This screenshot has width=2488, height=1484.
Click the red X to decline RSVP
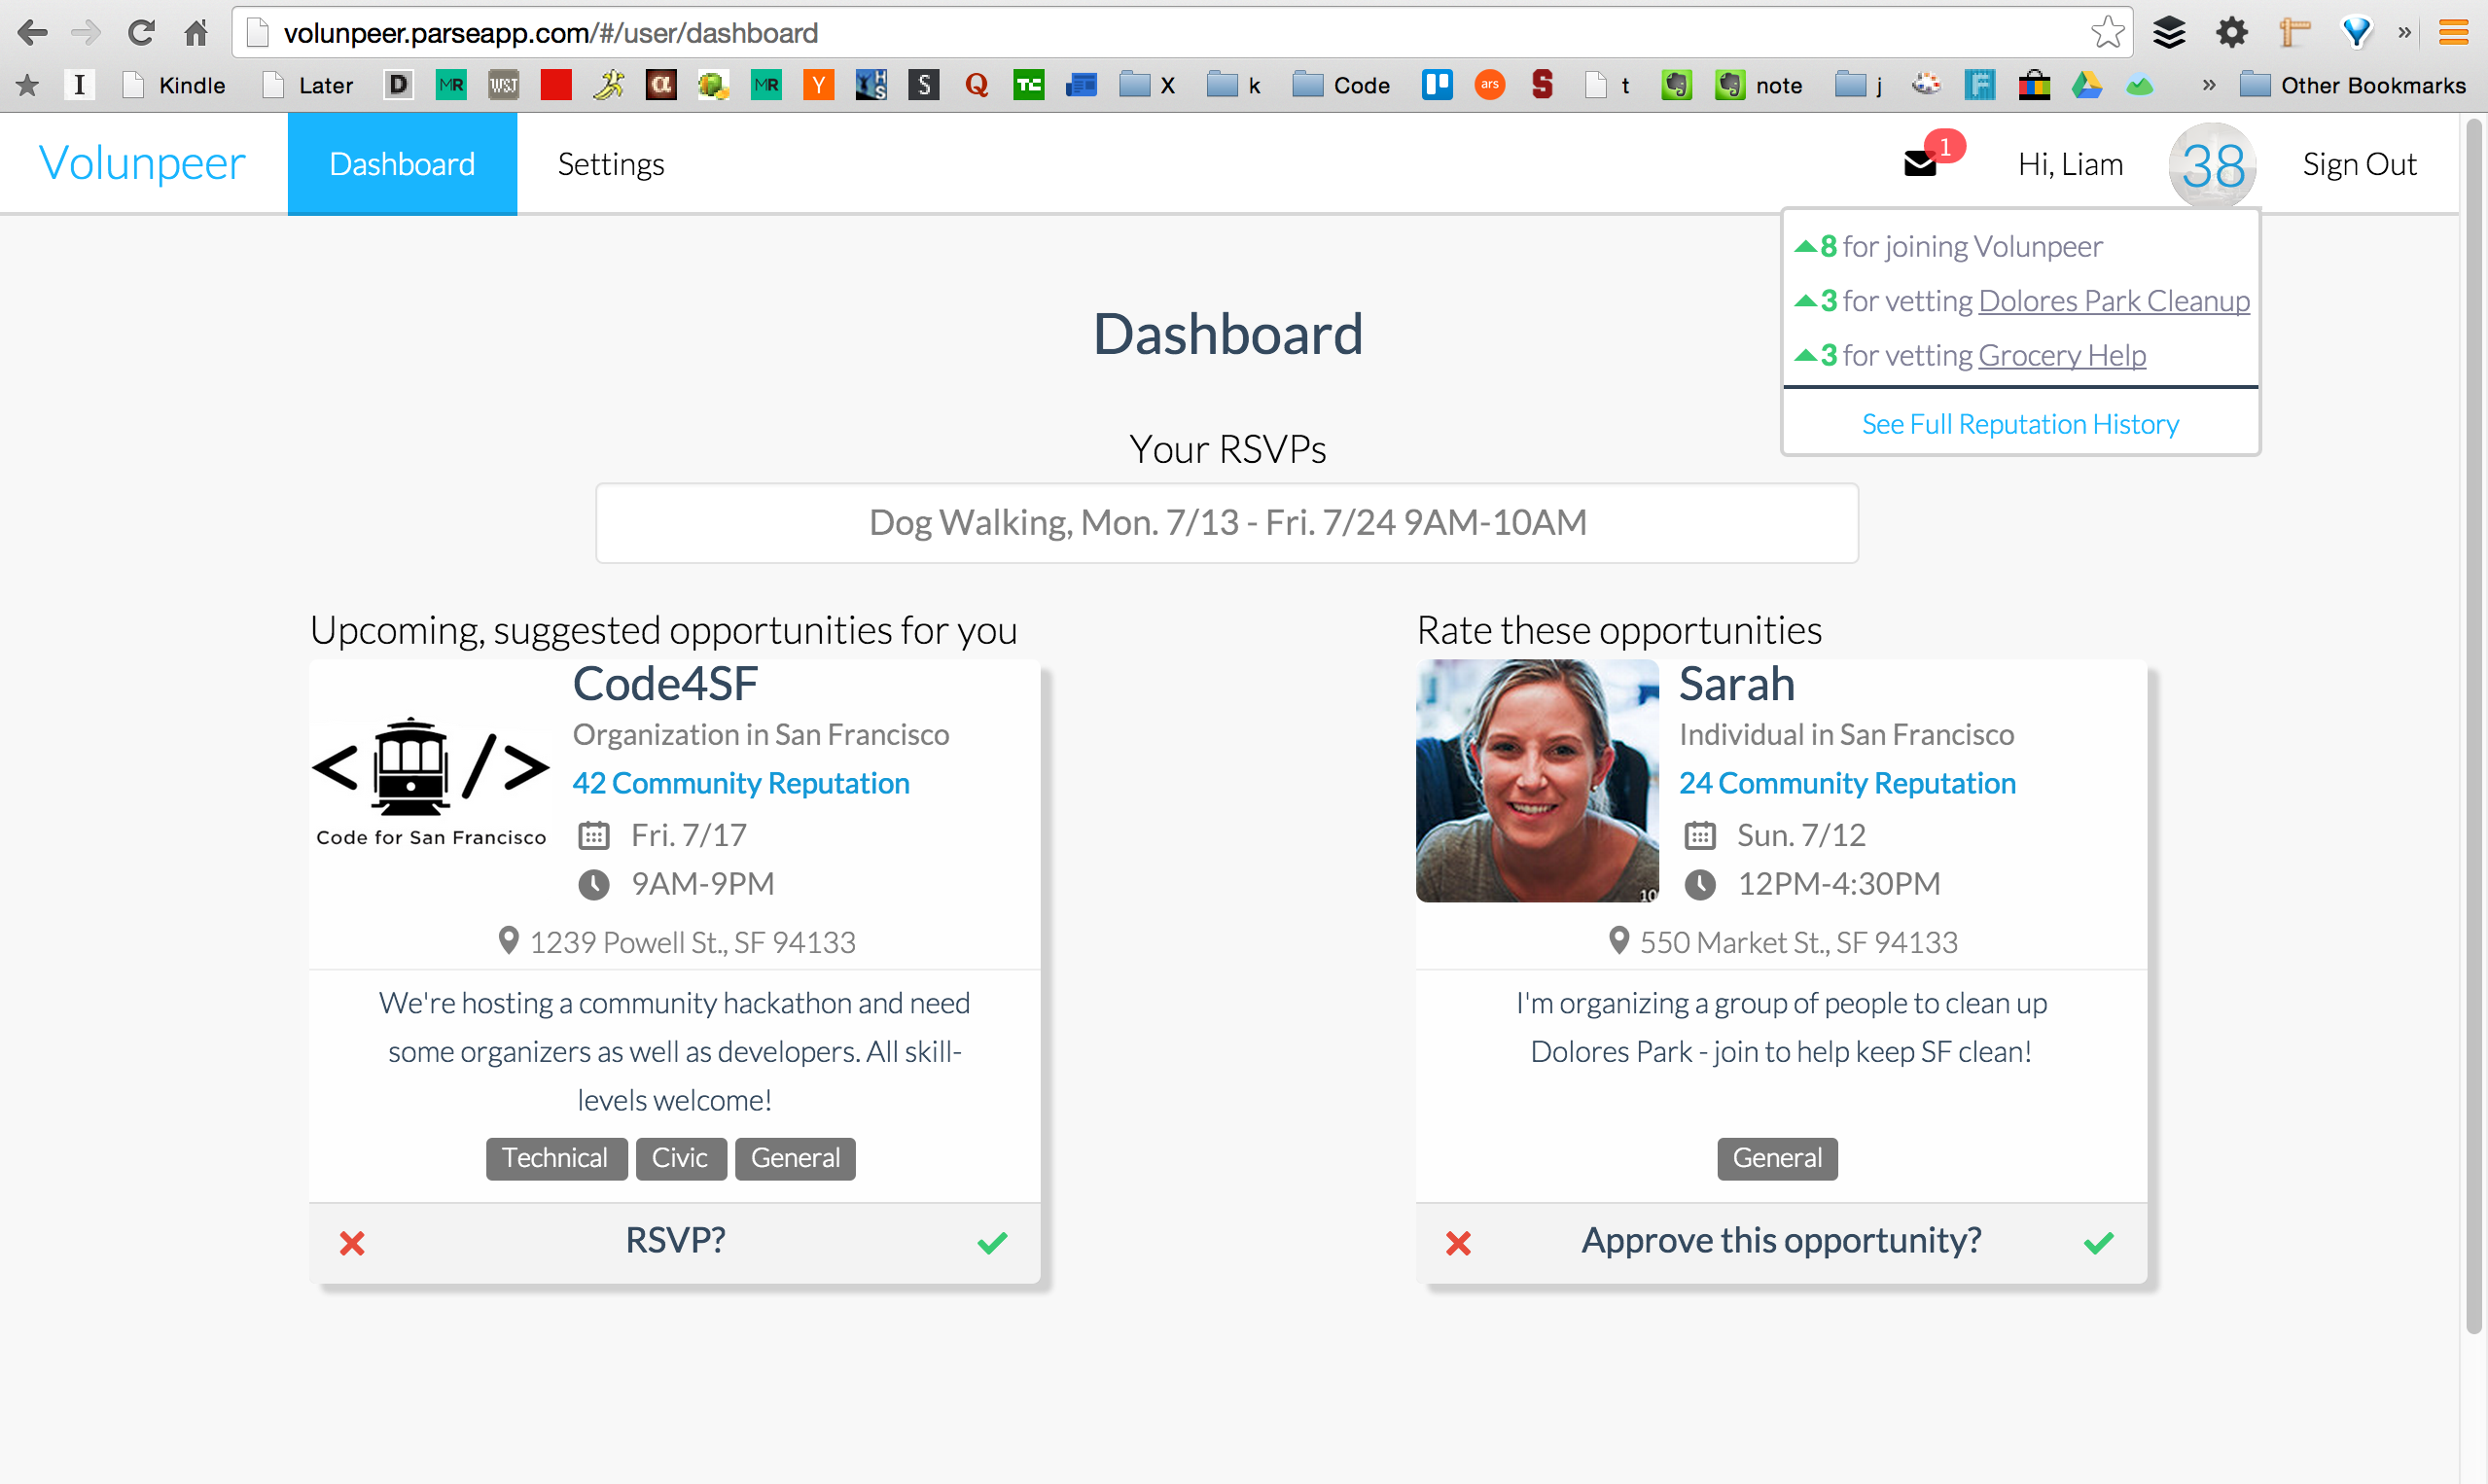[x=352, y=1243]
